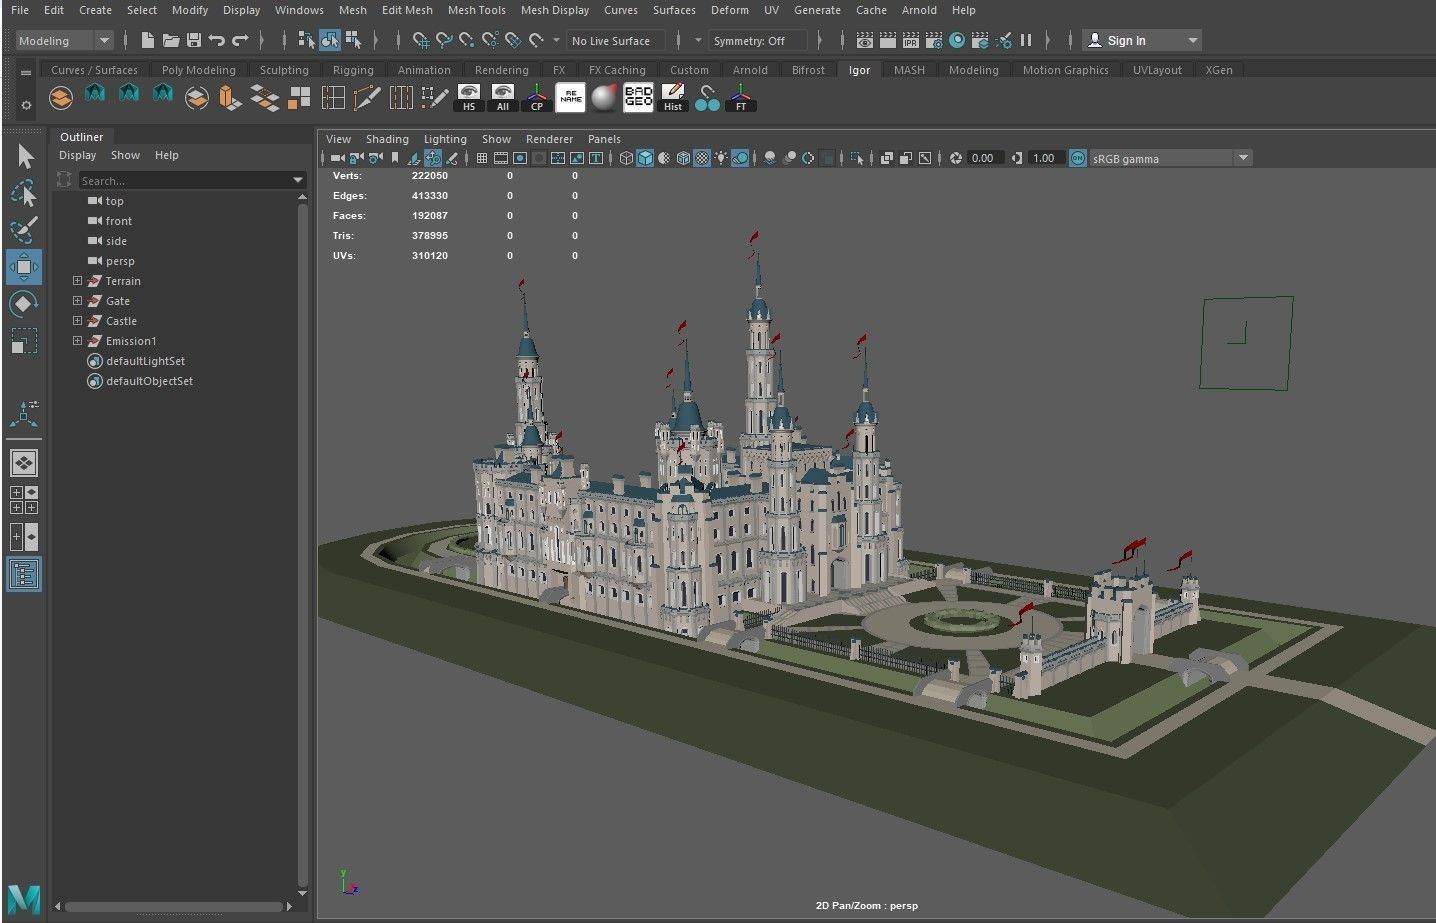Viewport: 1436px width, 923px height.
Task: Open the Mesh Tools menu
Action: pos(477,10)
